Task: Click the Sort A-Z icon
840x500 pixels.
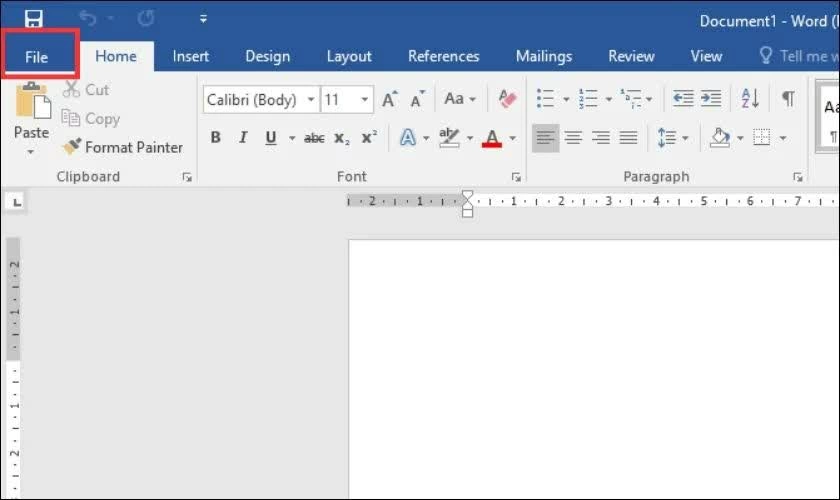Action: pyautogui.click(x=750, y=99)
